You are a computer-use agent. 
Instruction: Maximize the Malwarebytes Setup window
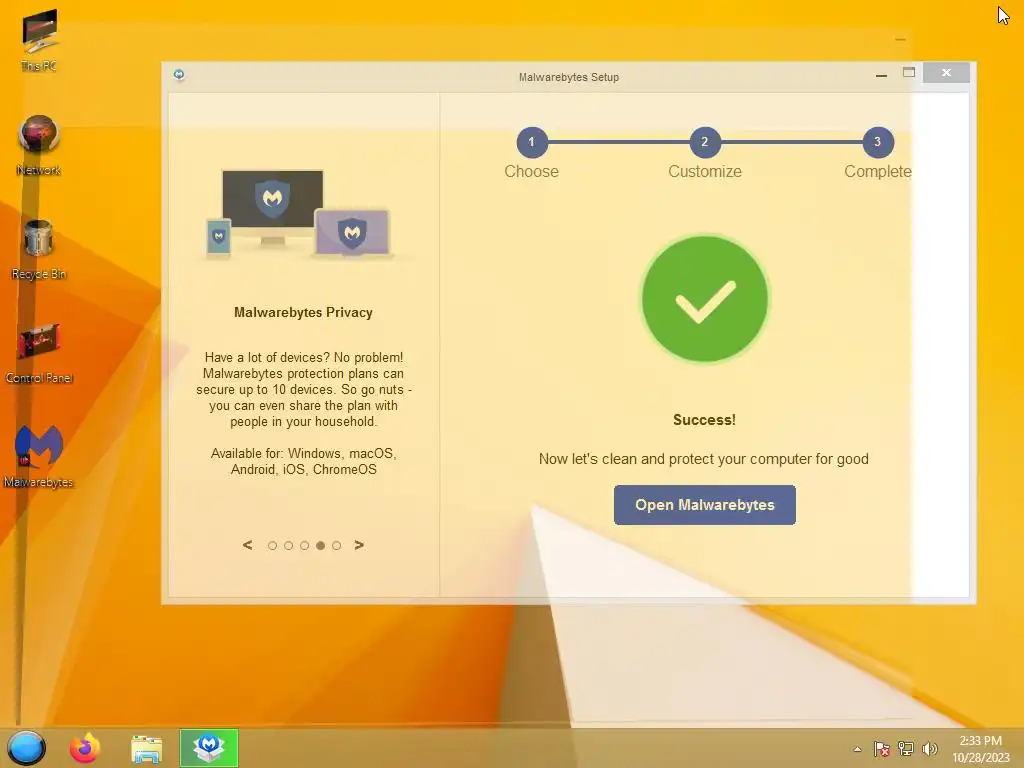[x=908, y=72]
